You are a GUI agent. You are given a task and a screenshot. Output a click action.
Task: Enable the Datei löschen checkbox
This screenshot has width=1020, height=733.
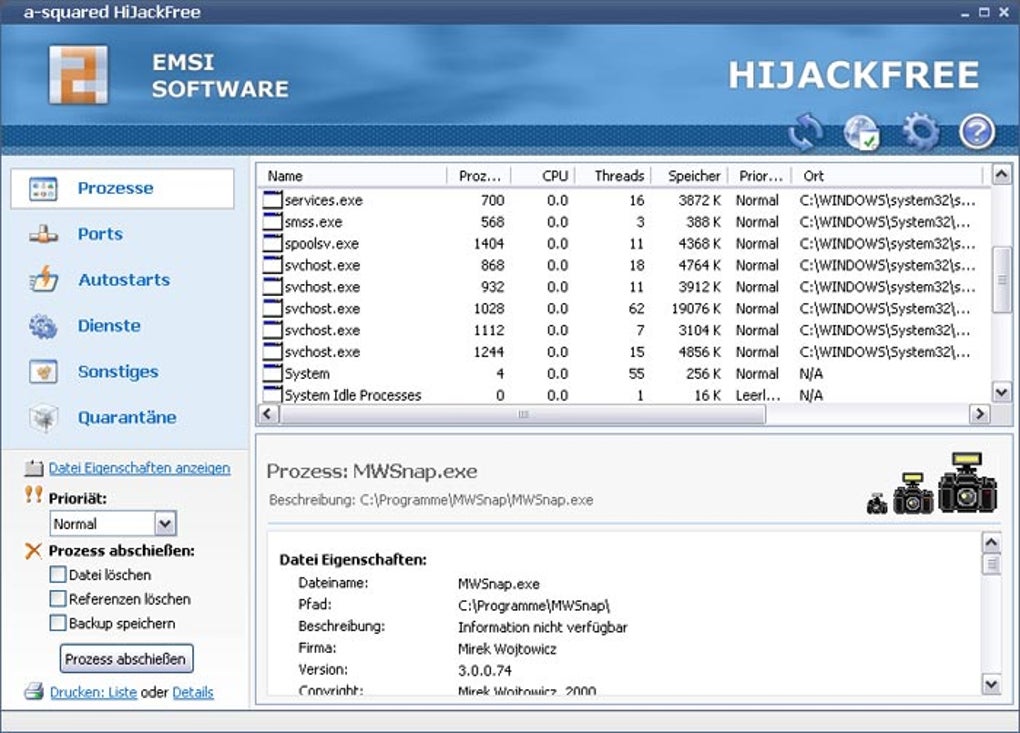[x=58, y=574]
